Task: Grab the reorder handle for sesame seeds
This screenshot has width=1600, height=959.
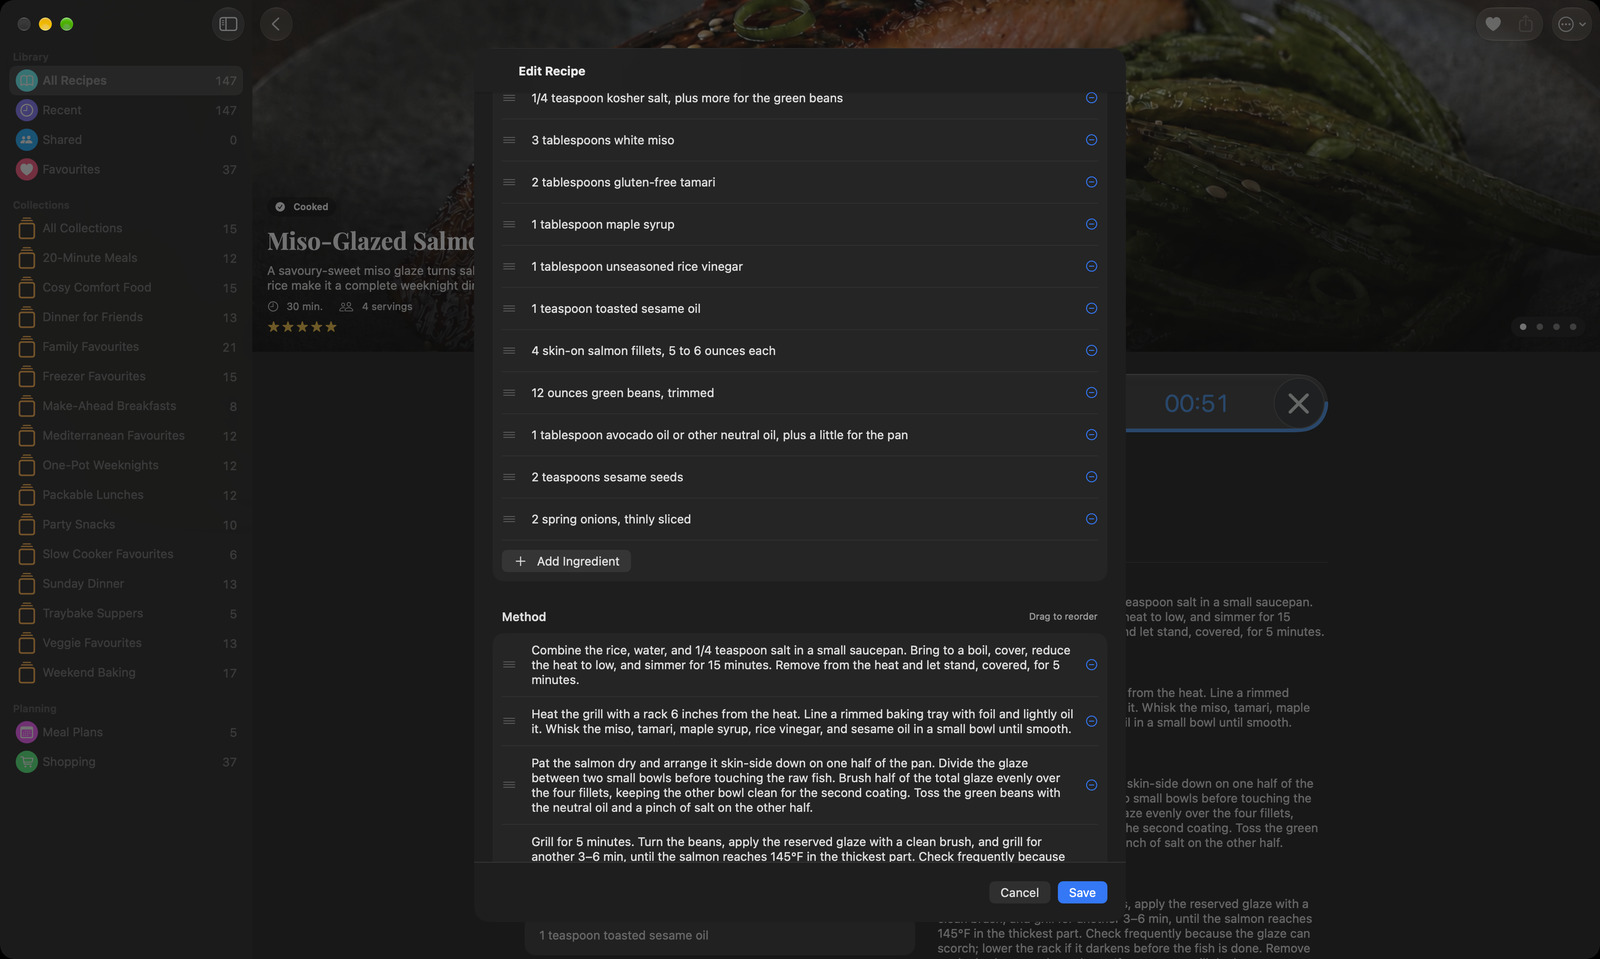Action: pyautogui.click(x=509, y=477)
